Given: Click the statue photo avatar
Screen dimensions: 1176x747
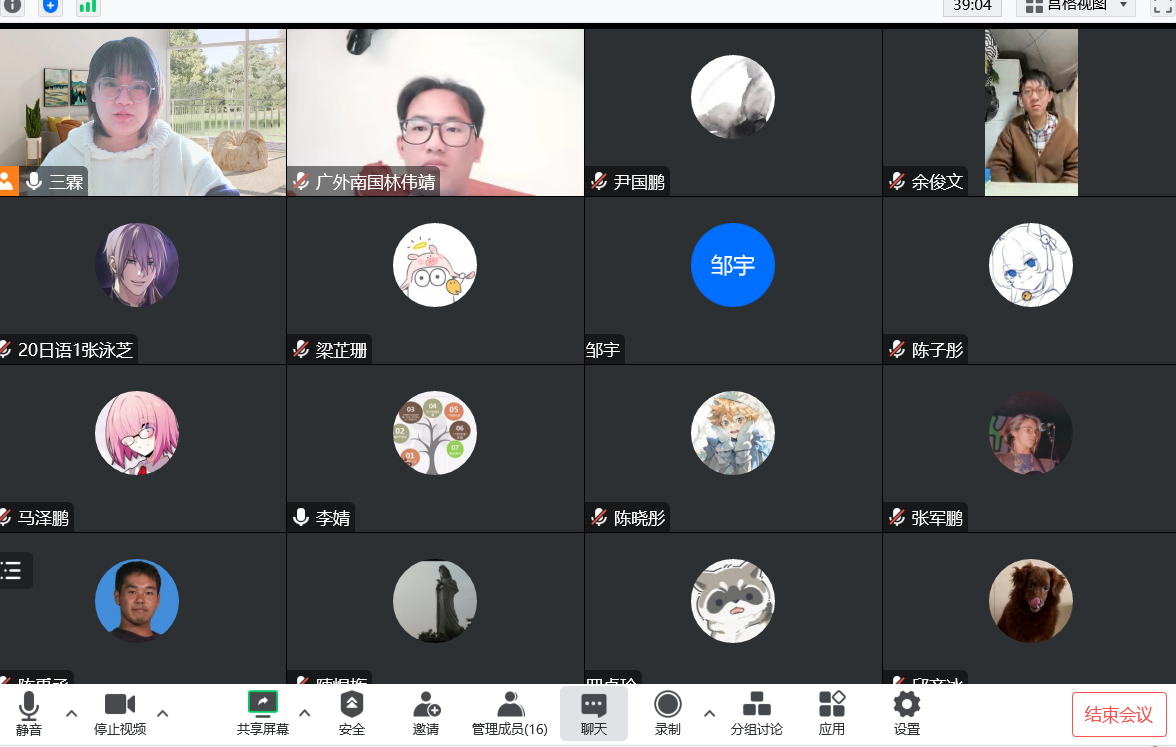Looking at the screenshot, I should [x=435, y=601].
